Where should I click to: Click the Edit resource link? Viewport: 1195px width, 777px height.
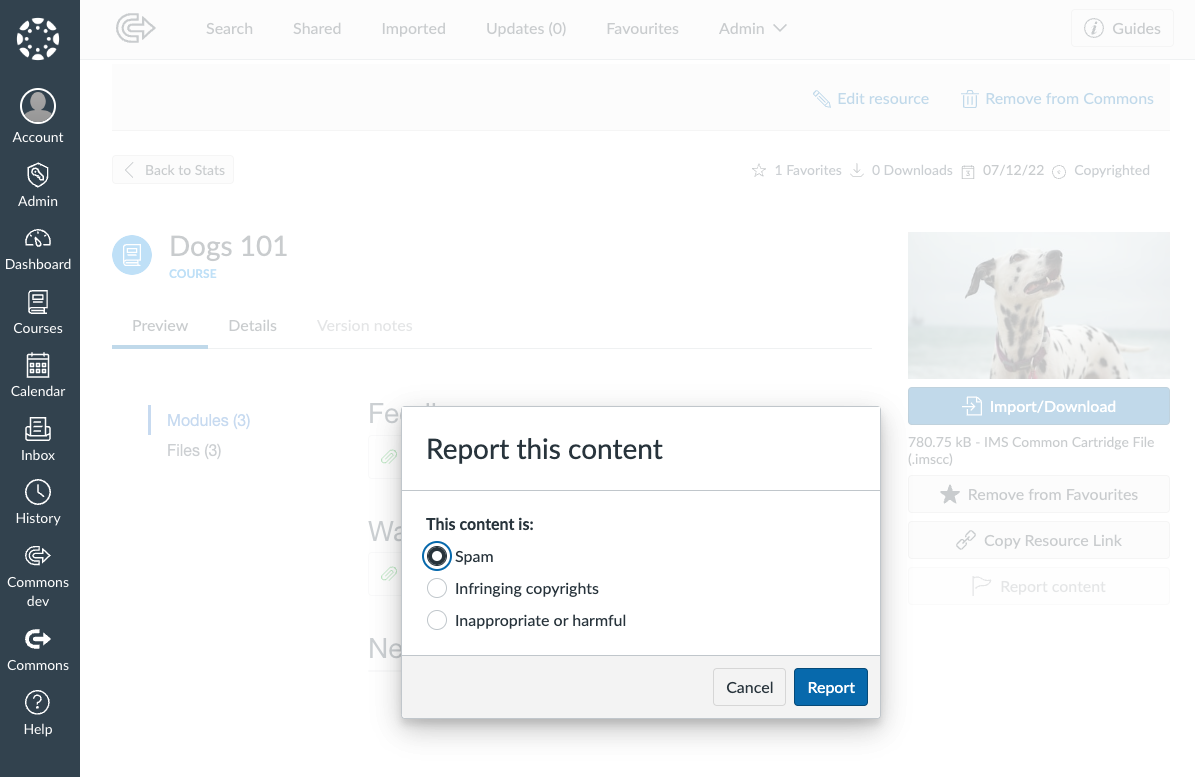[871, 99]
